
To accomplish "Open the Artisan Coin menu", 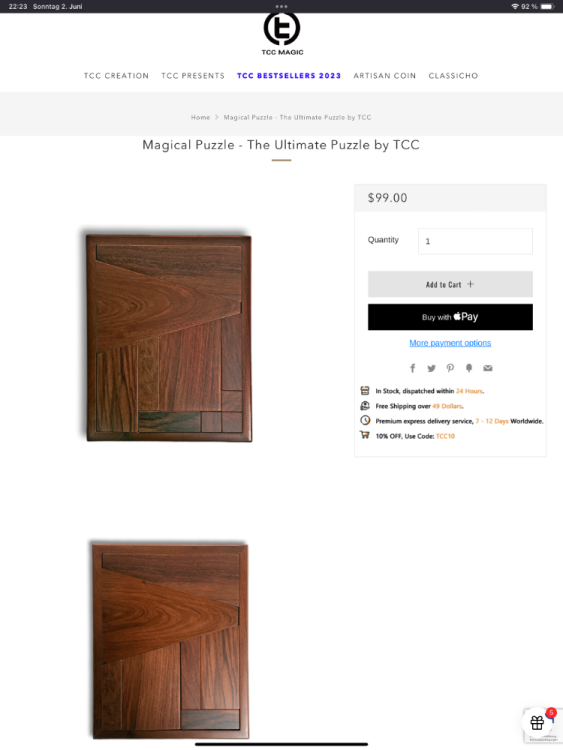I will pyautogui.click(x=385, y=76).
